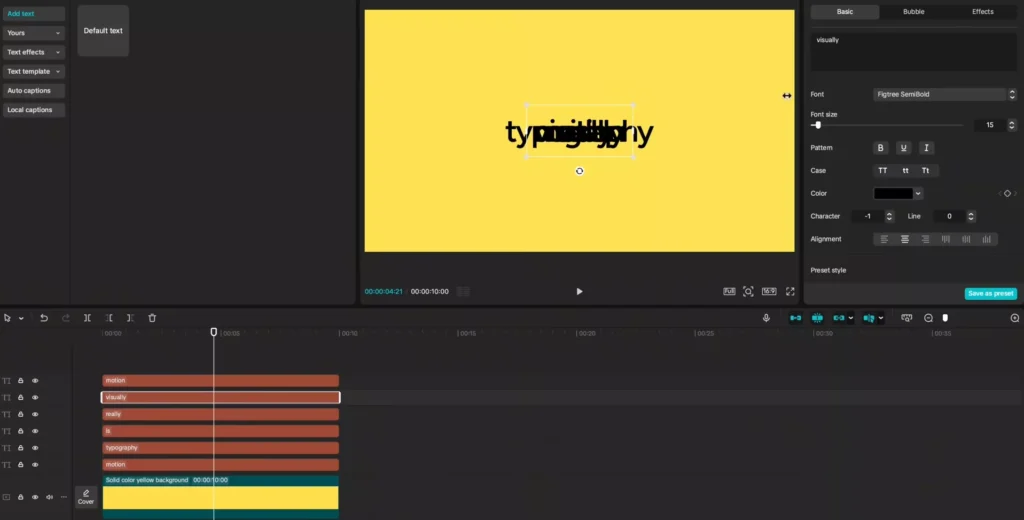
Task: Set text case to title case Tt
Action: pyautogui.click(x=925, y=171)
